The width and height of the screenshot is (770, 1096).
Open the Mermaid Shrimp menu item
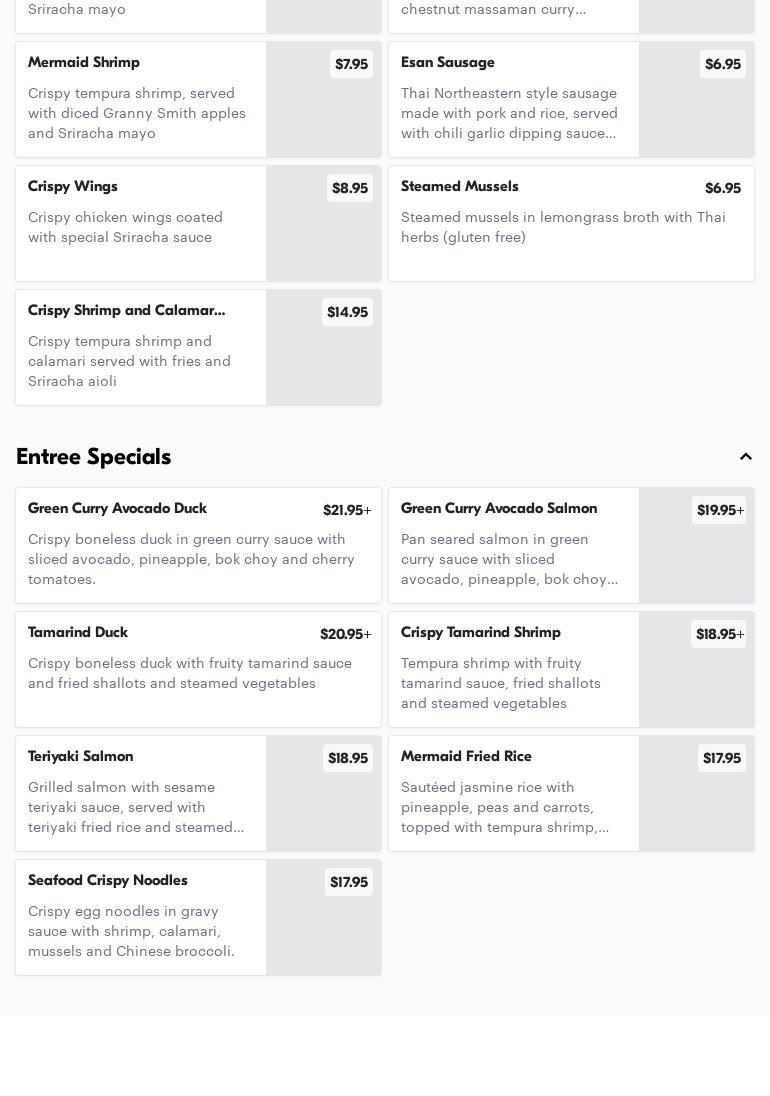tap(140, 100)
